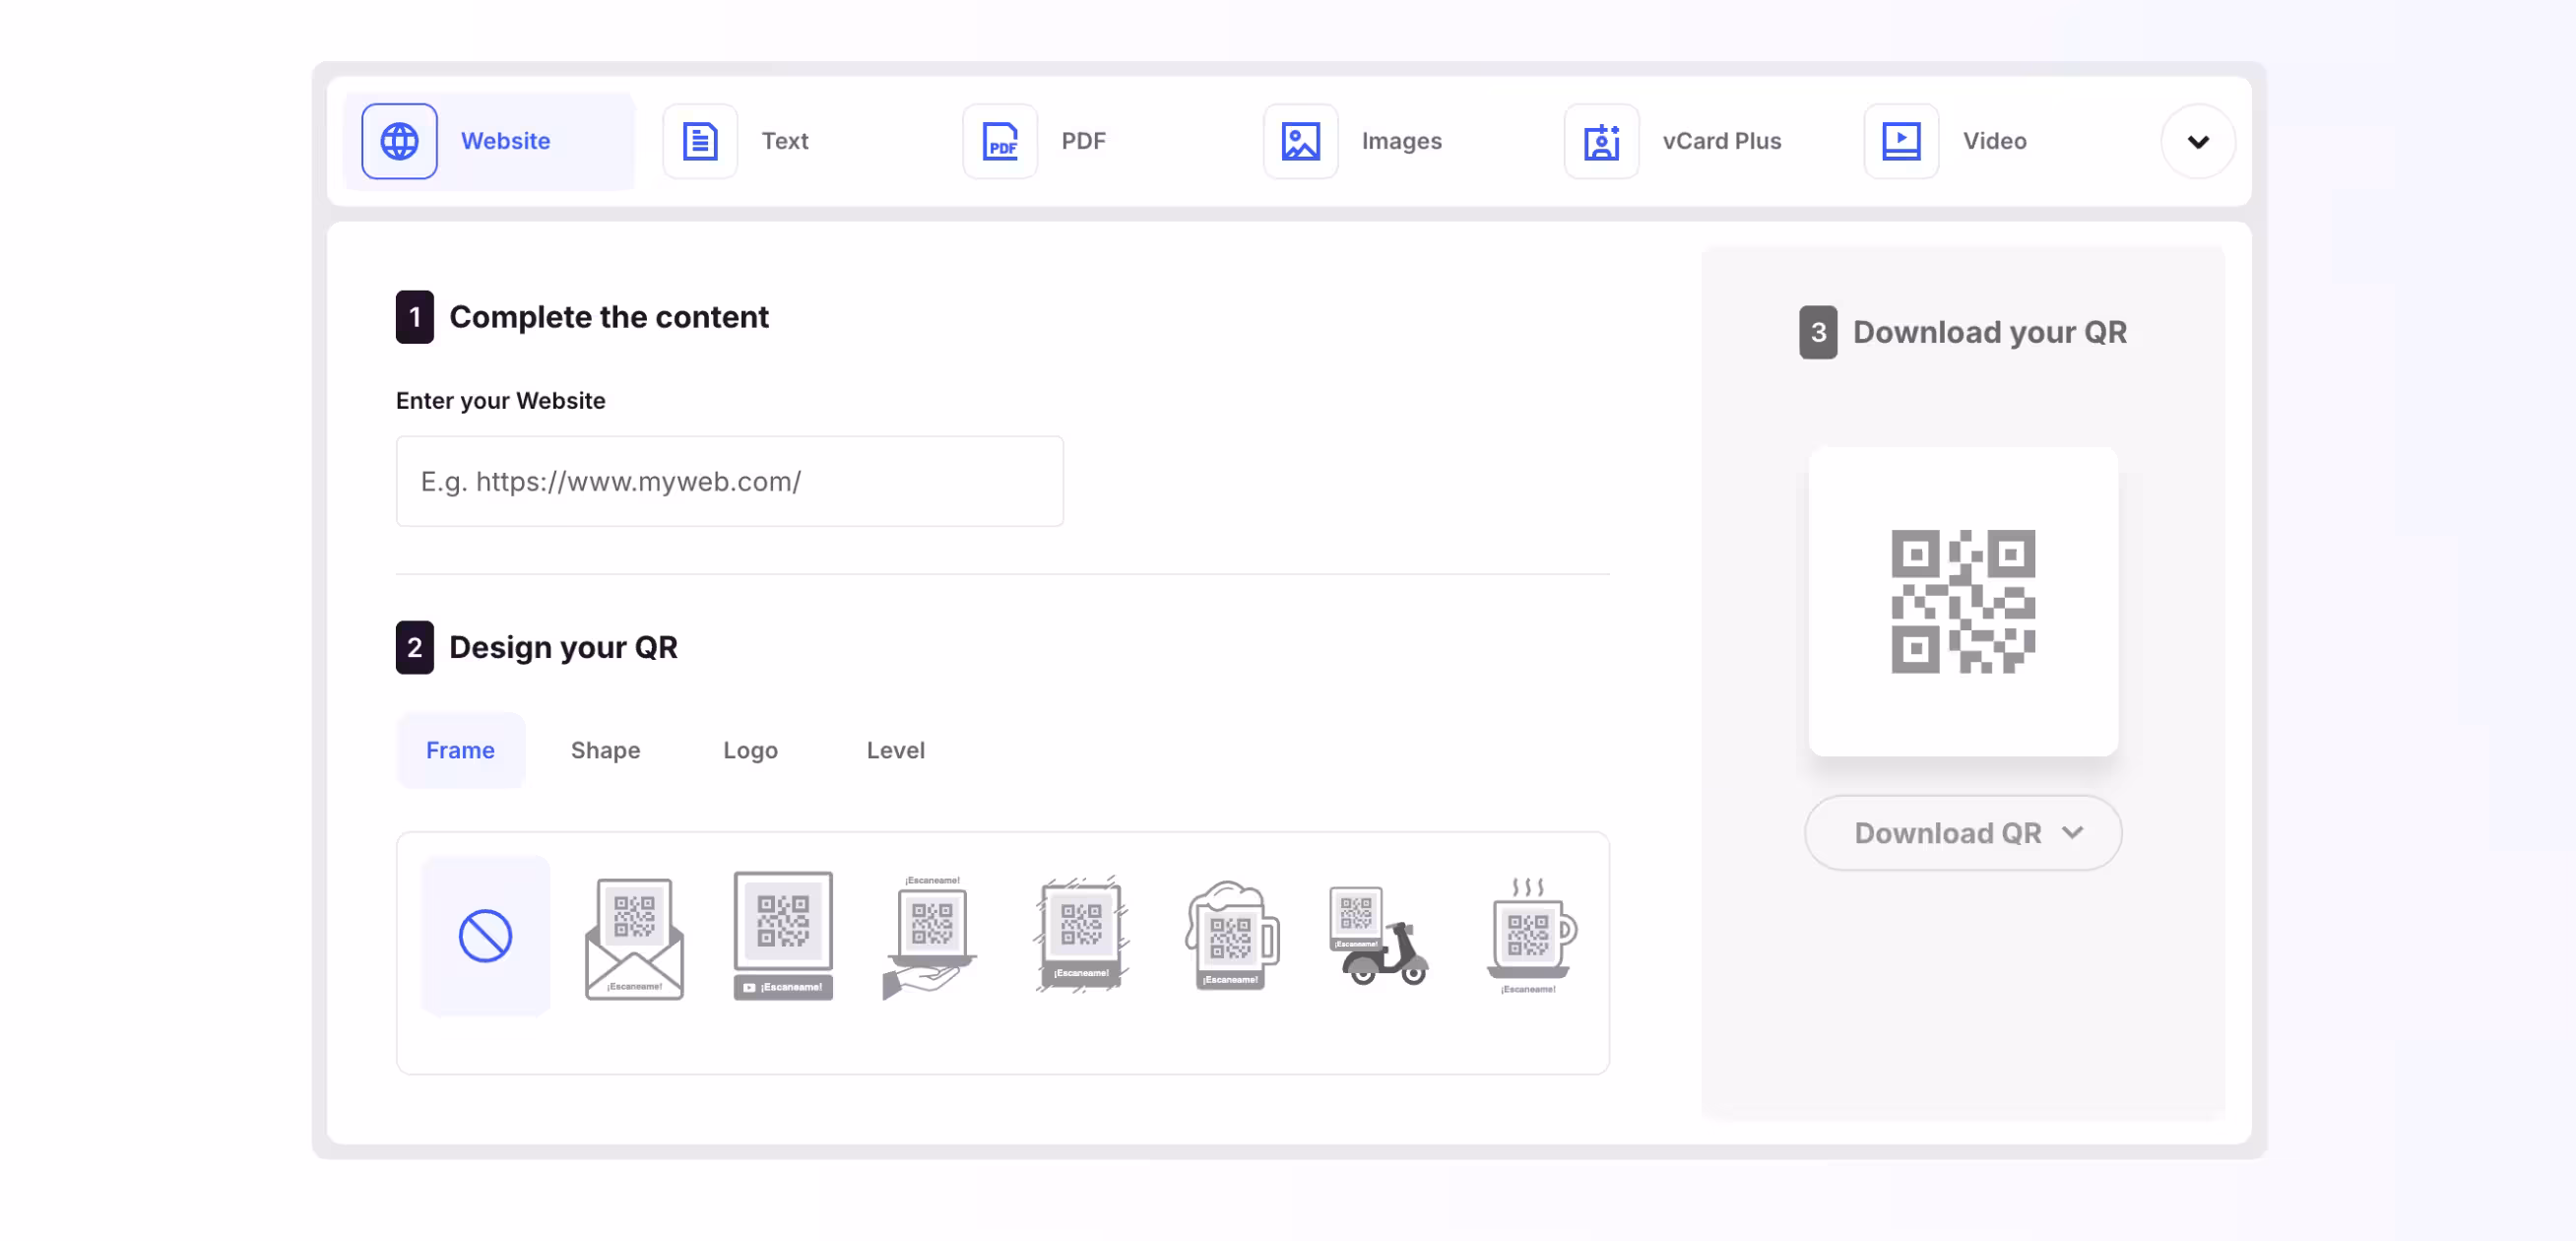The height and width of the screenshot is (1241, 2576).
Task: Focus the website URL input field
Action: coord(730,481)
